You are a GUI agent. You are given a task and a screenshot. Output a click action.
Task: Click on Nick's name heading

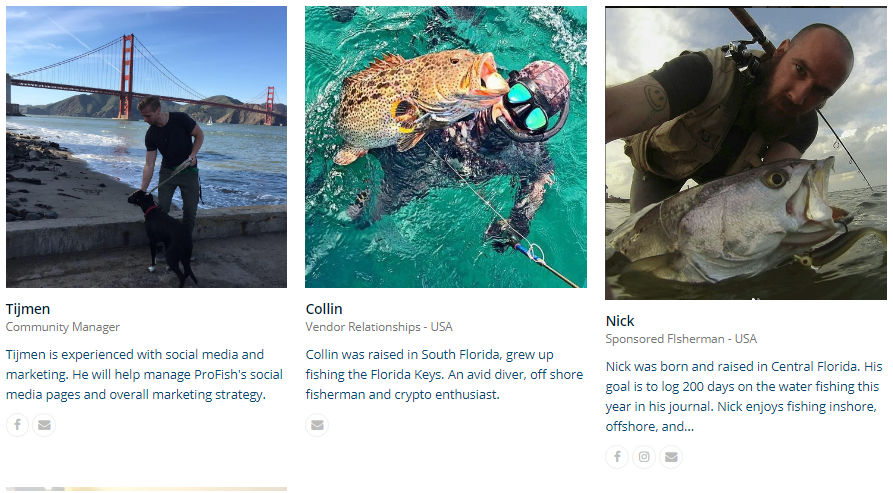click(620, 321)
